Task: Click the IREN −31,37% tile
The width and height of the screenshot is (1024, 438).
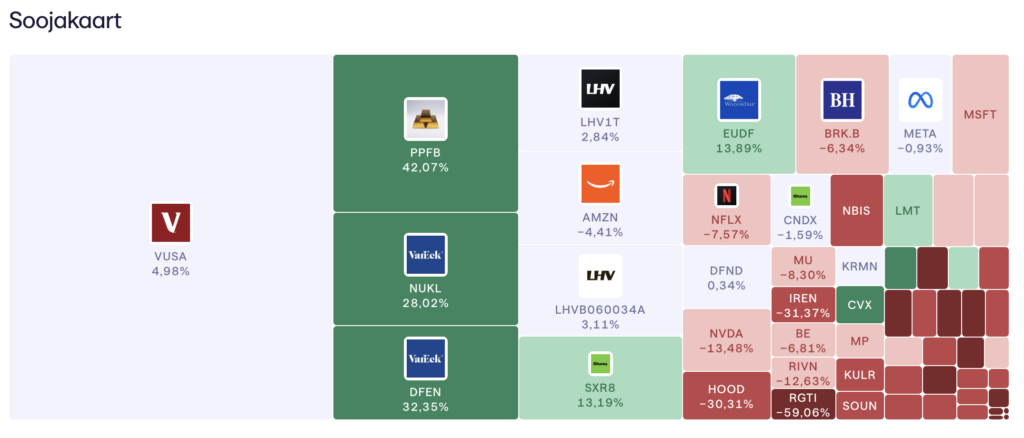Action: click(x=802, y=304)
